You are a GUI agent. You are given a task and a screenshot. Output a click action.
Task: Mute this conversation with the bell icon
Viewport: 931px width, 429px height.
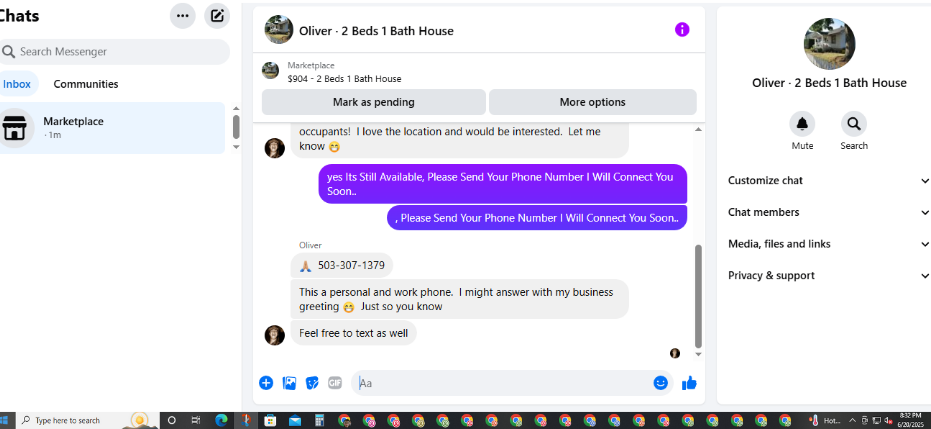click(x=802, y=124)
